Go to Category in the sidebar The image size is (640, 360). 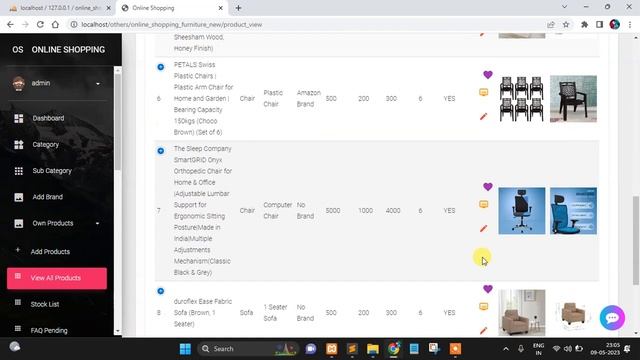click(45, 144)
